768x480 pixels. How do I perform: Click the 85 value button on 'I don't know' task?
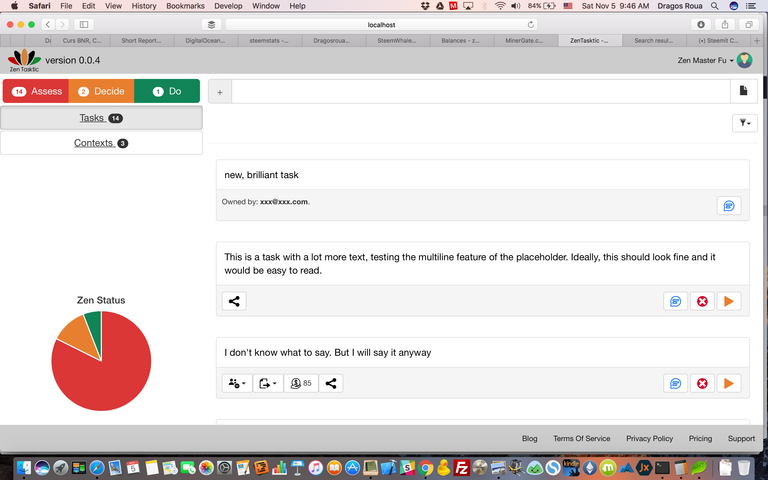[301, 383]
